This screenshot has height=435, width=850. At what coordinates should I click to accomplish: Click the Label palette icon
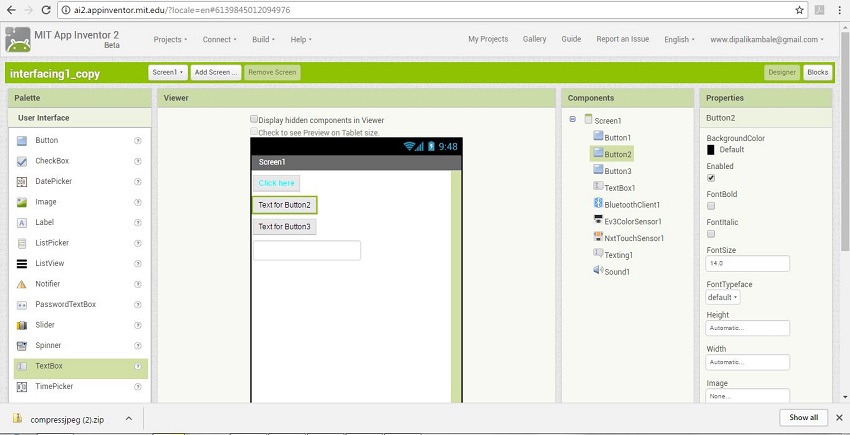tap(22, 222)
